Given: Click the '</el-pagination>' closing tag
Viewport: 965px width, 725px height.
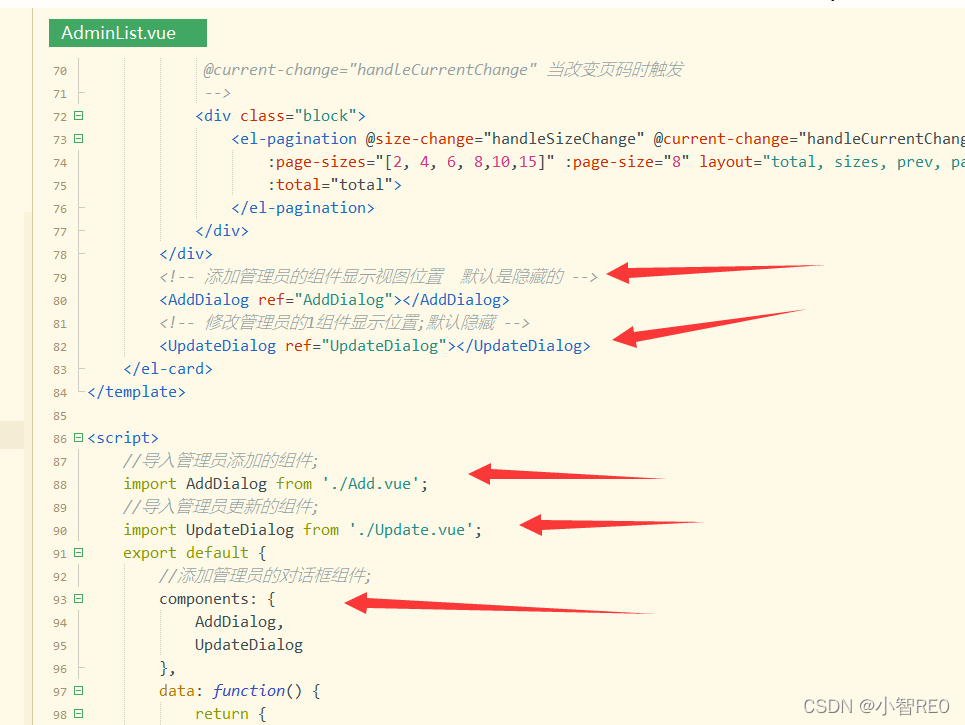Looking at the screenshot, I should coord(303,208).
